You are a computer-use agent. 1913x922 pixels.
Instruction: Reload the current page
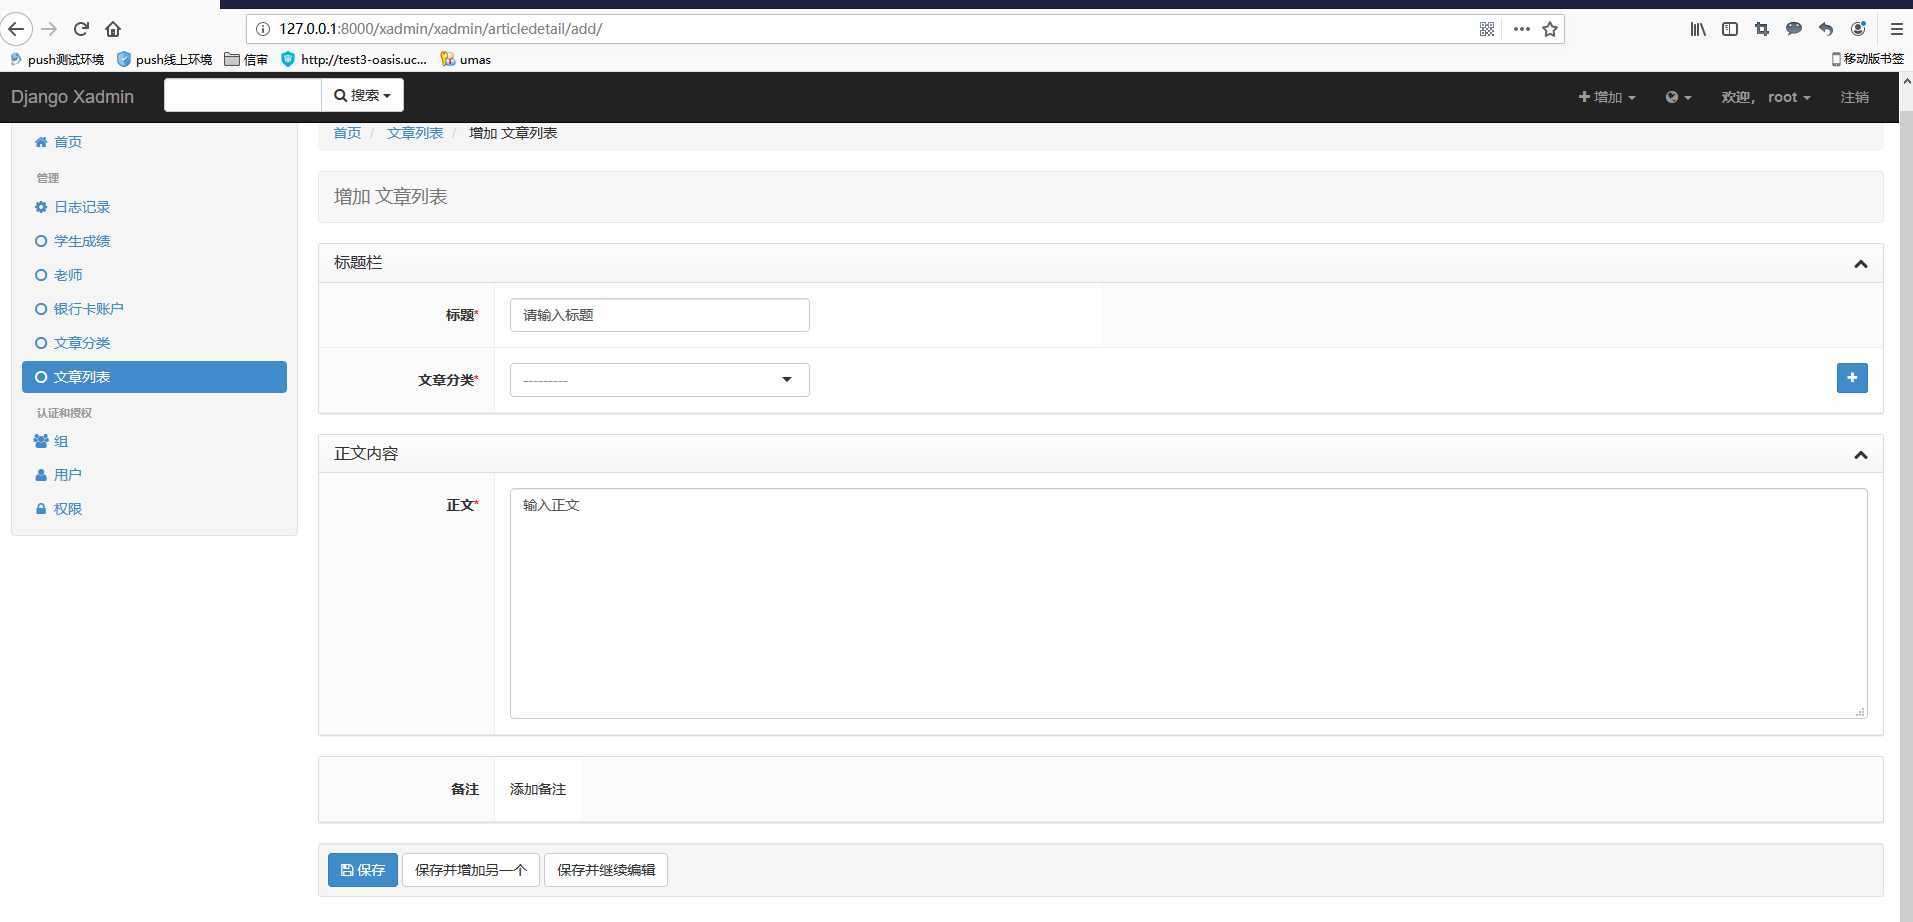[x=81, y=29]
